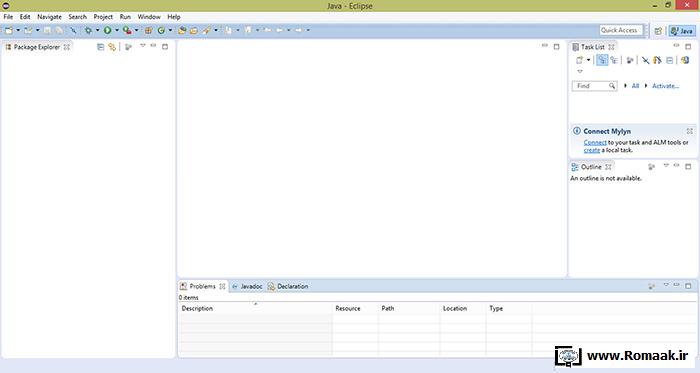Screen dimensions: 700x373
Task: Click the green Run button
Action: click(108, 30)
